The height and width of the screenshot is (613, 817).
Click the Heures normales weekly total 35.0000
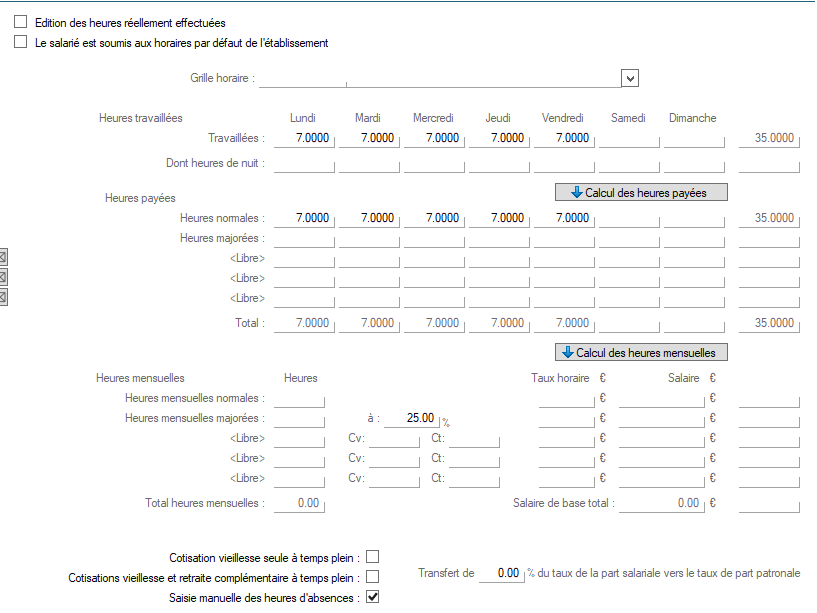point(769,218)
